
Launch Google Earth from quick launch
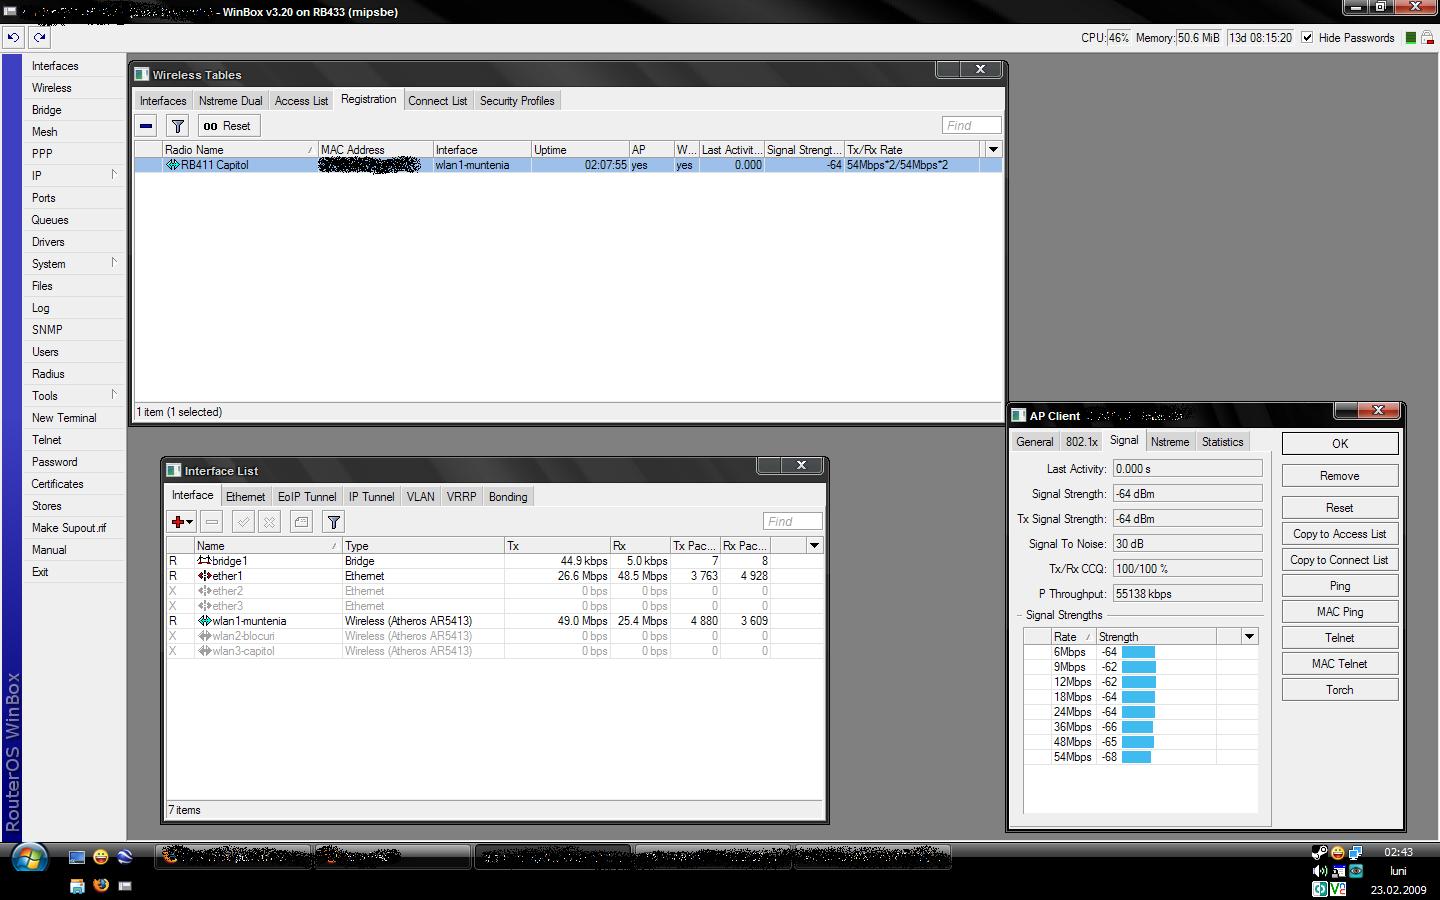point(125,857)
